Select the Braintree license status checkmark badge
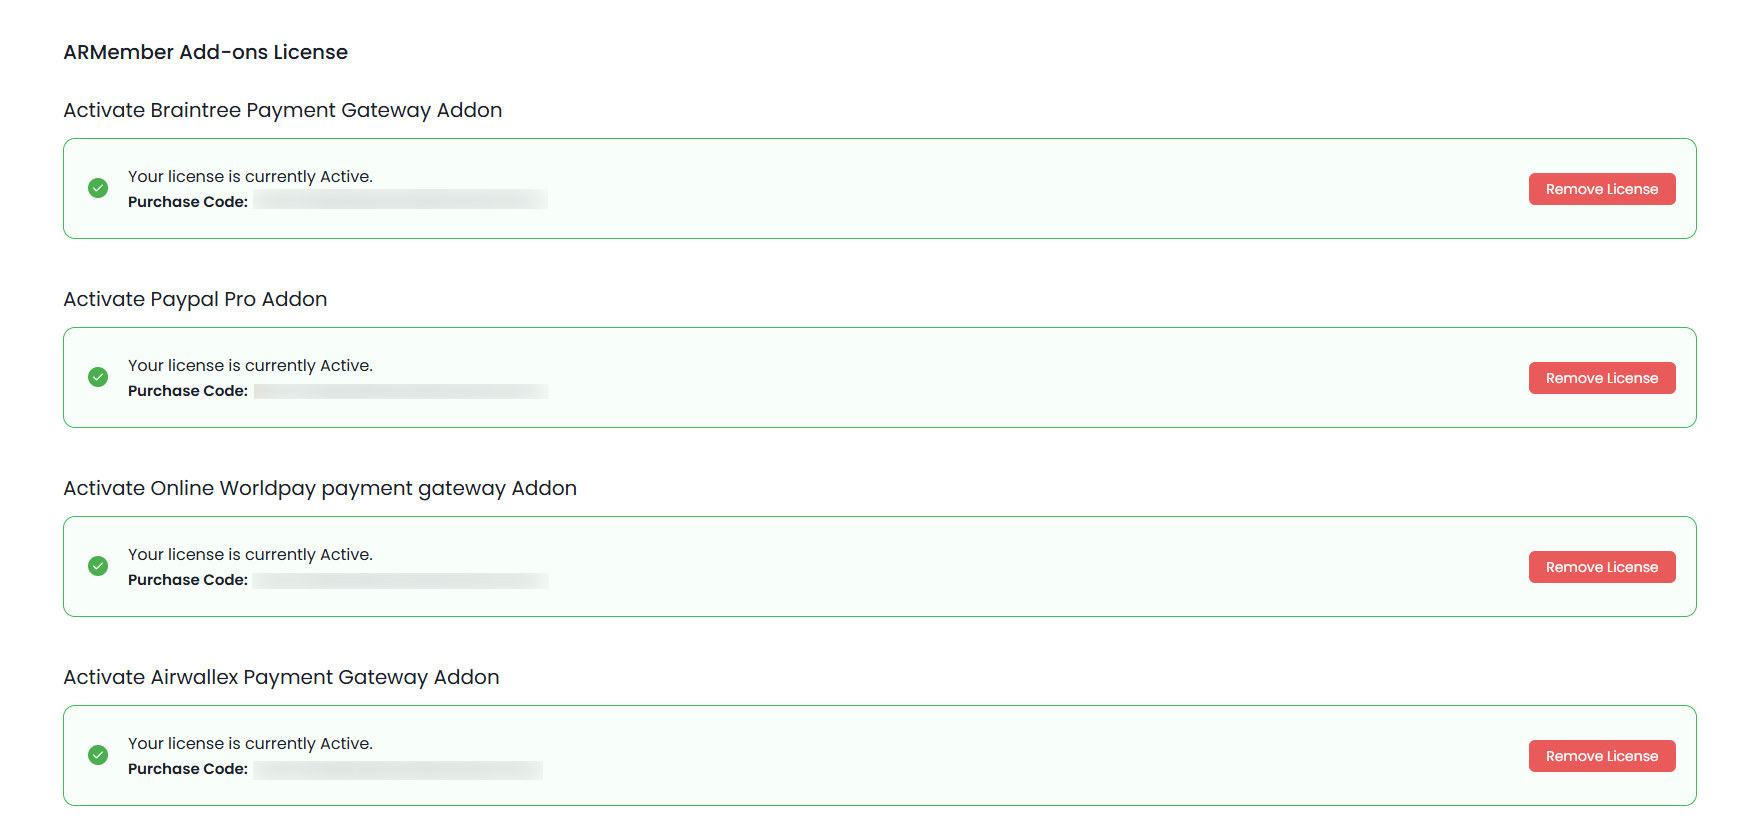1754x833 pixels. point(97,188)
